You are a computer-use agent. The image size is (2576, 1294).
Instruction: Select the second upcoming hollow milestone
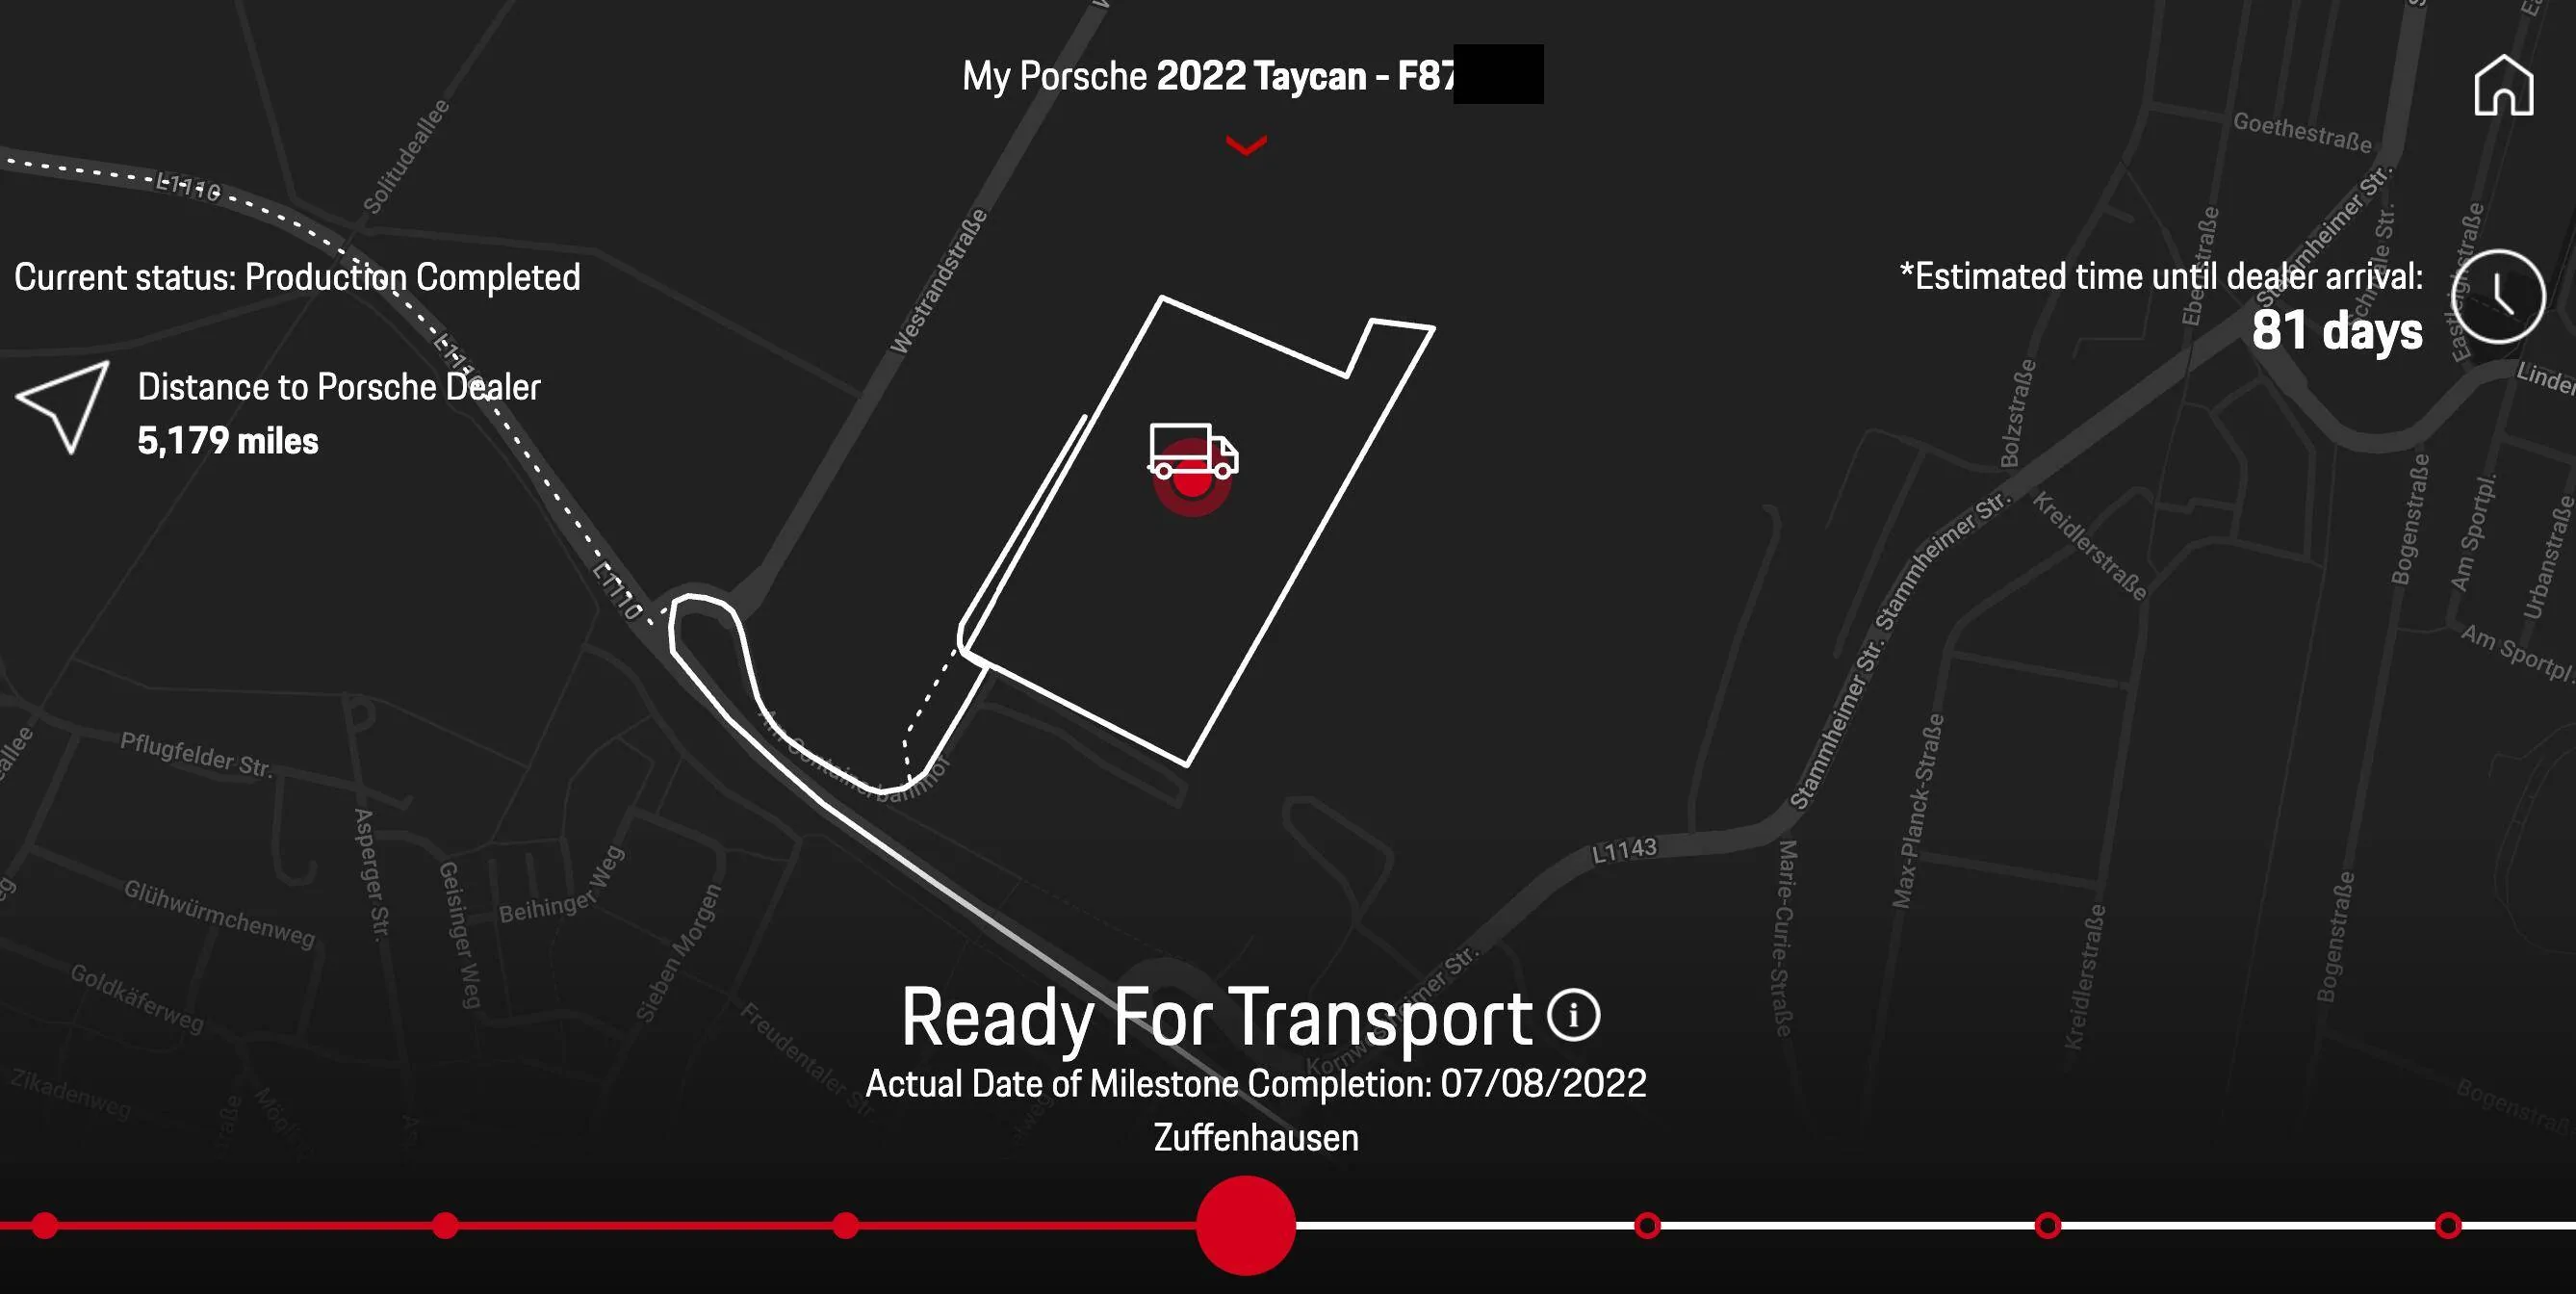[2048, 1225]
